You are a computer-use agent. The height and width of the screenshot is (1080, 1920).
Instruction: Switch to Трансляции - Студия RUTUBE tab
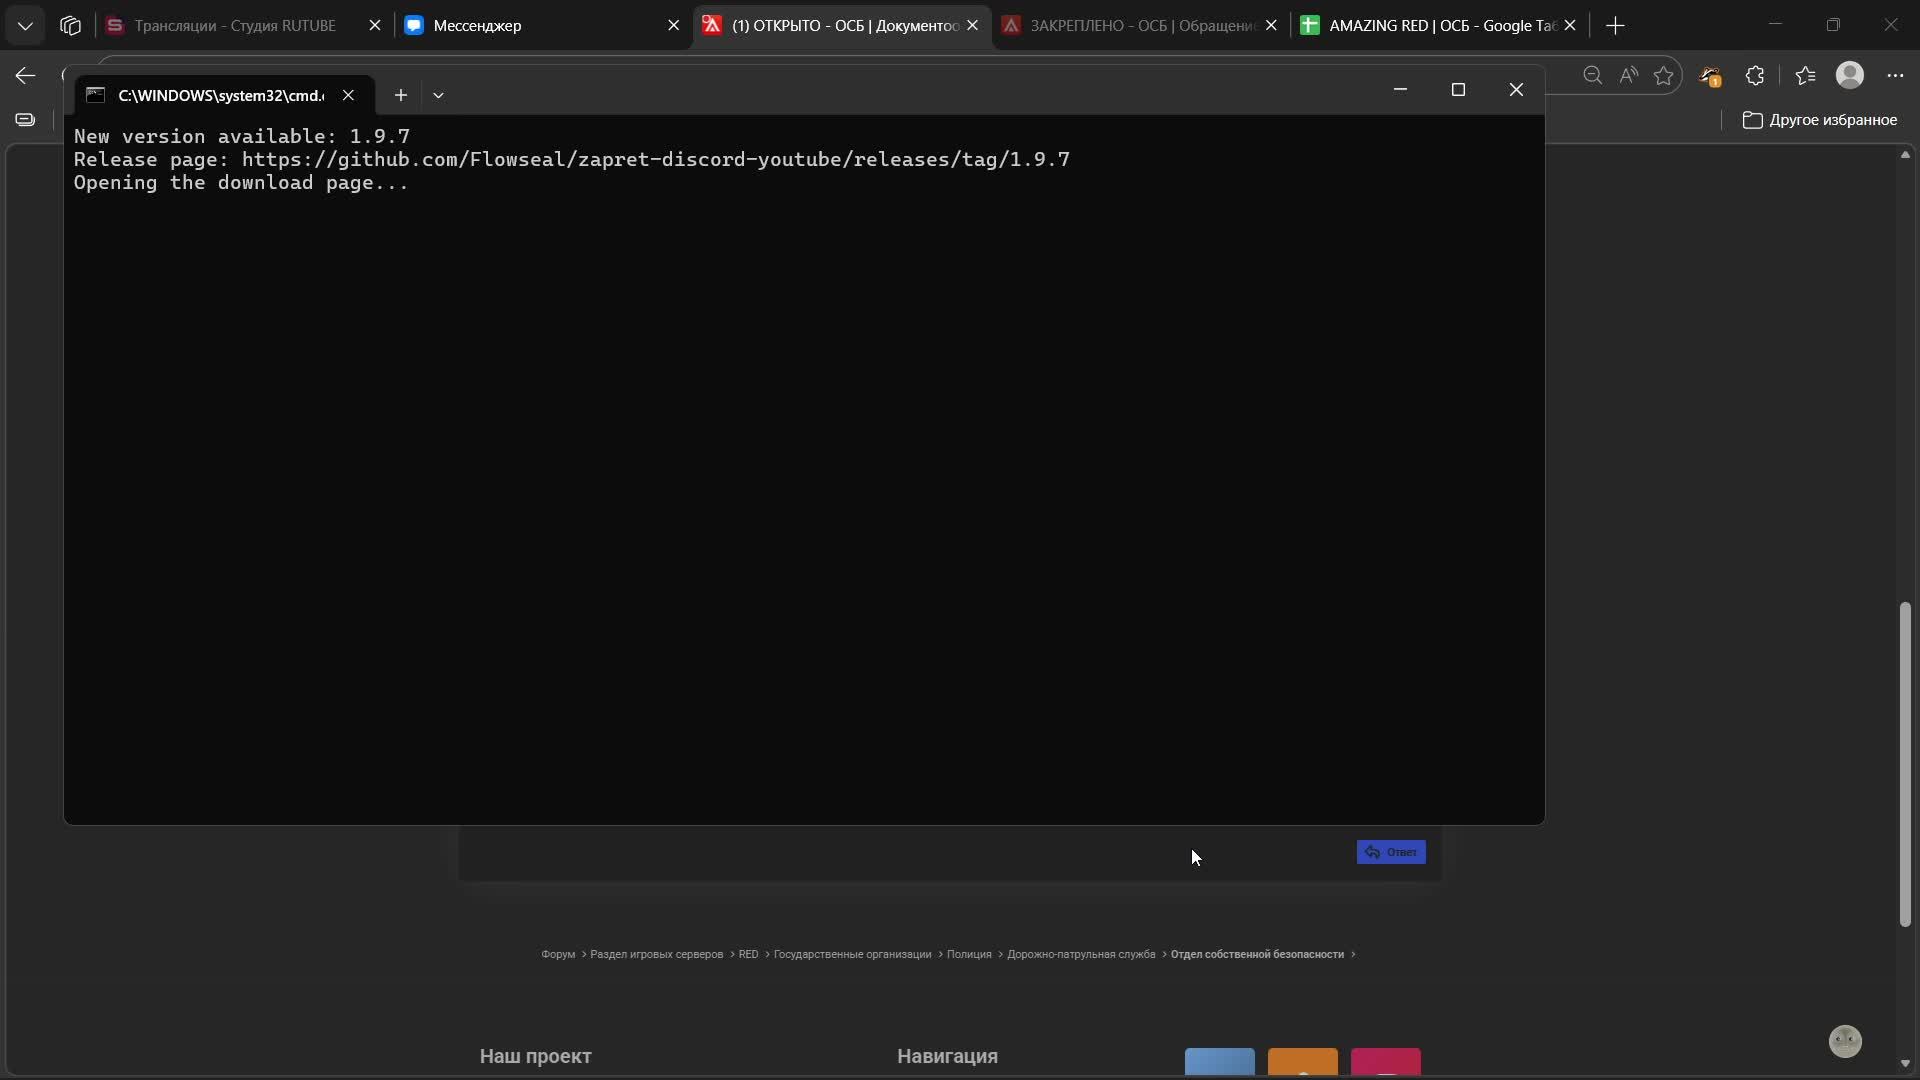pyautogui.click(x=235, y=25)
